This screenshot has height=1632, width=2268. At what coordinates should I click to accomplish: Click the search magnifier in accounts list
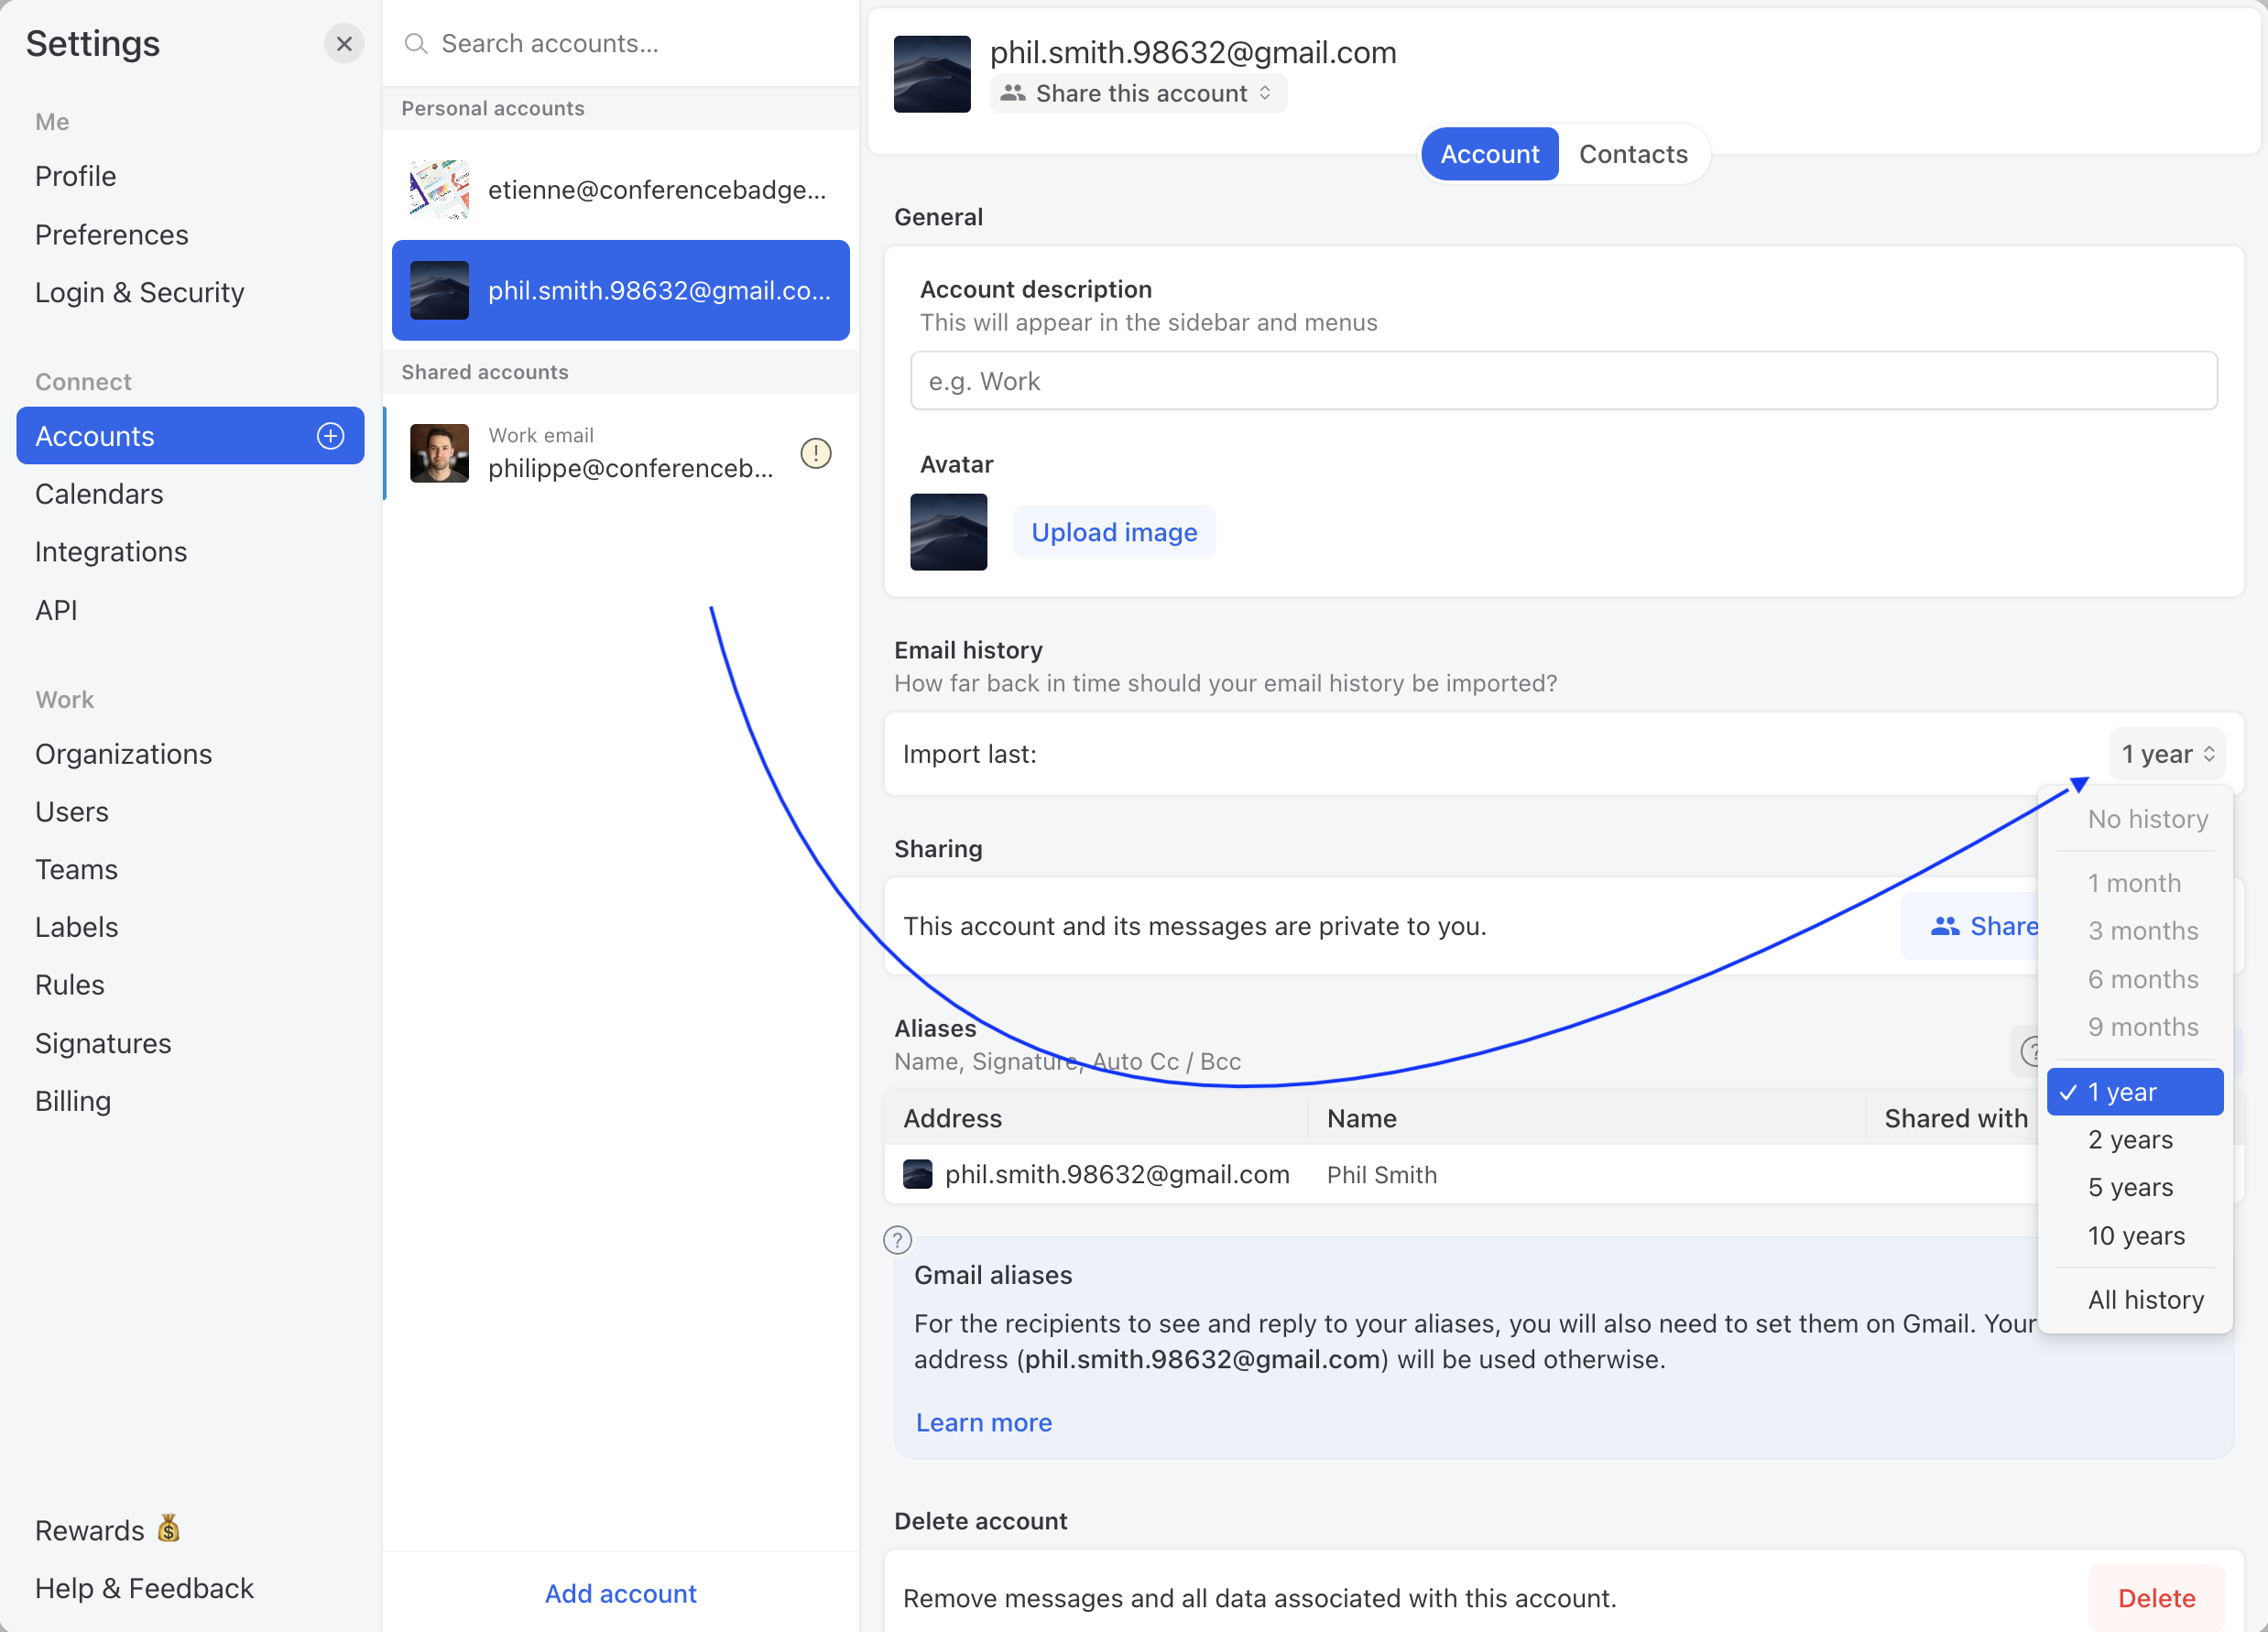(416, 44)
